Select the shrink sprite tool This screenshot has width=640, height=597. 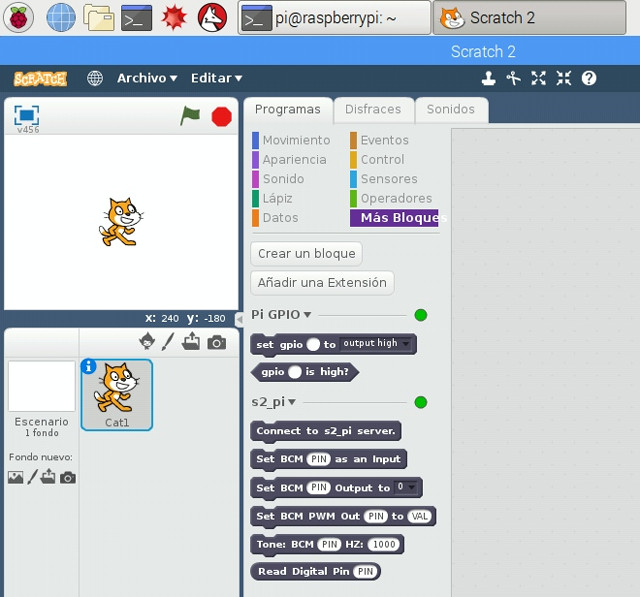point(564,78)
